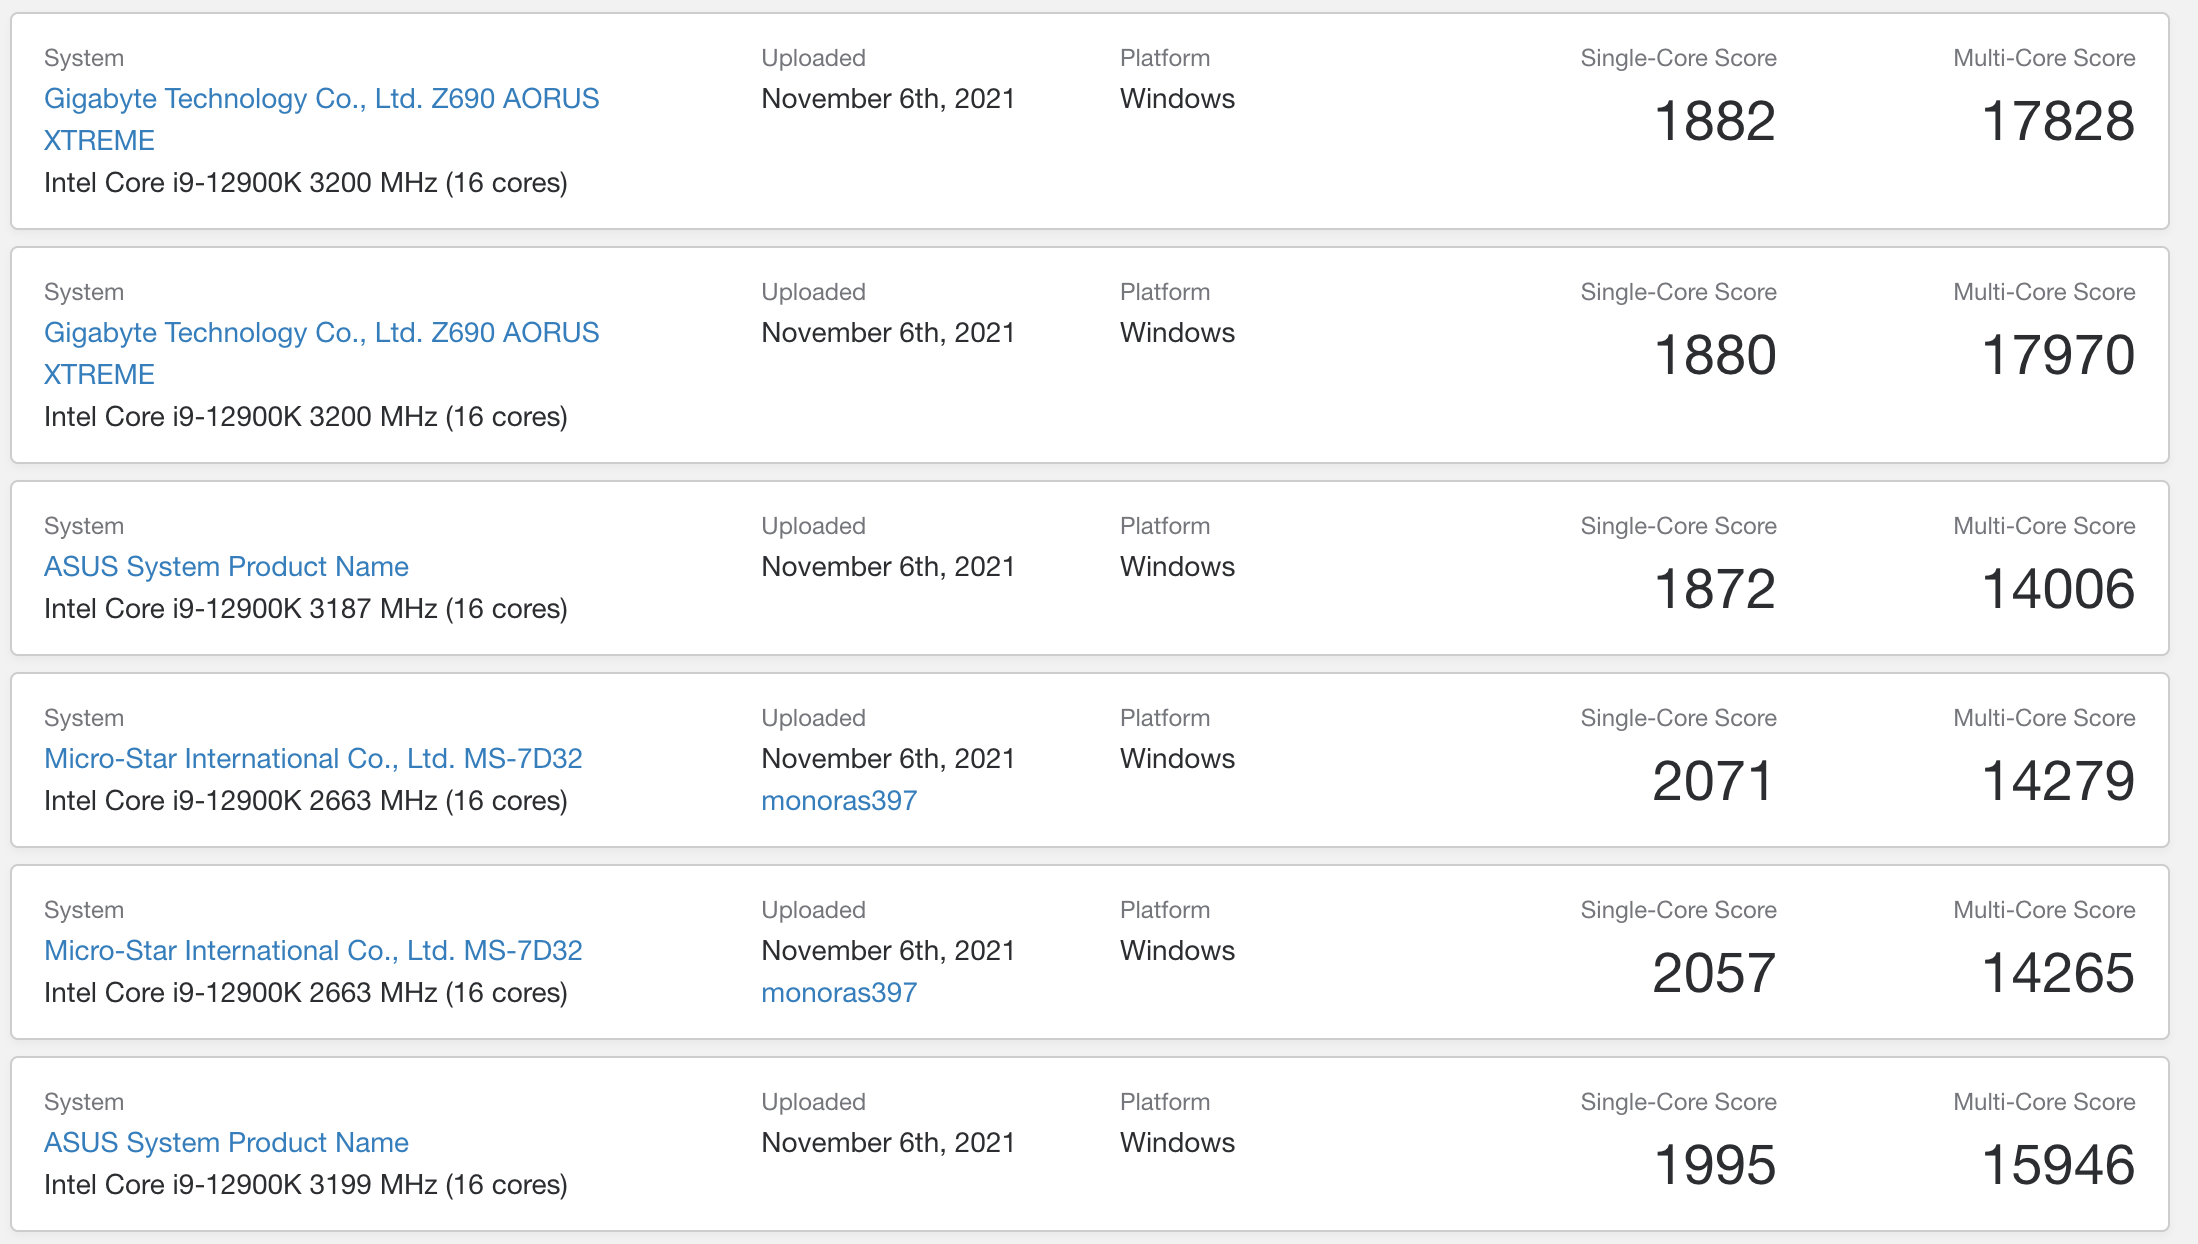Click the single-core score 2057
This screenshot has height=1244, width=2198.
(x=1713, y=974)
